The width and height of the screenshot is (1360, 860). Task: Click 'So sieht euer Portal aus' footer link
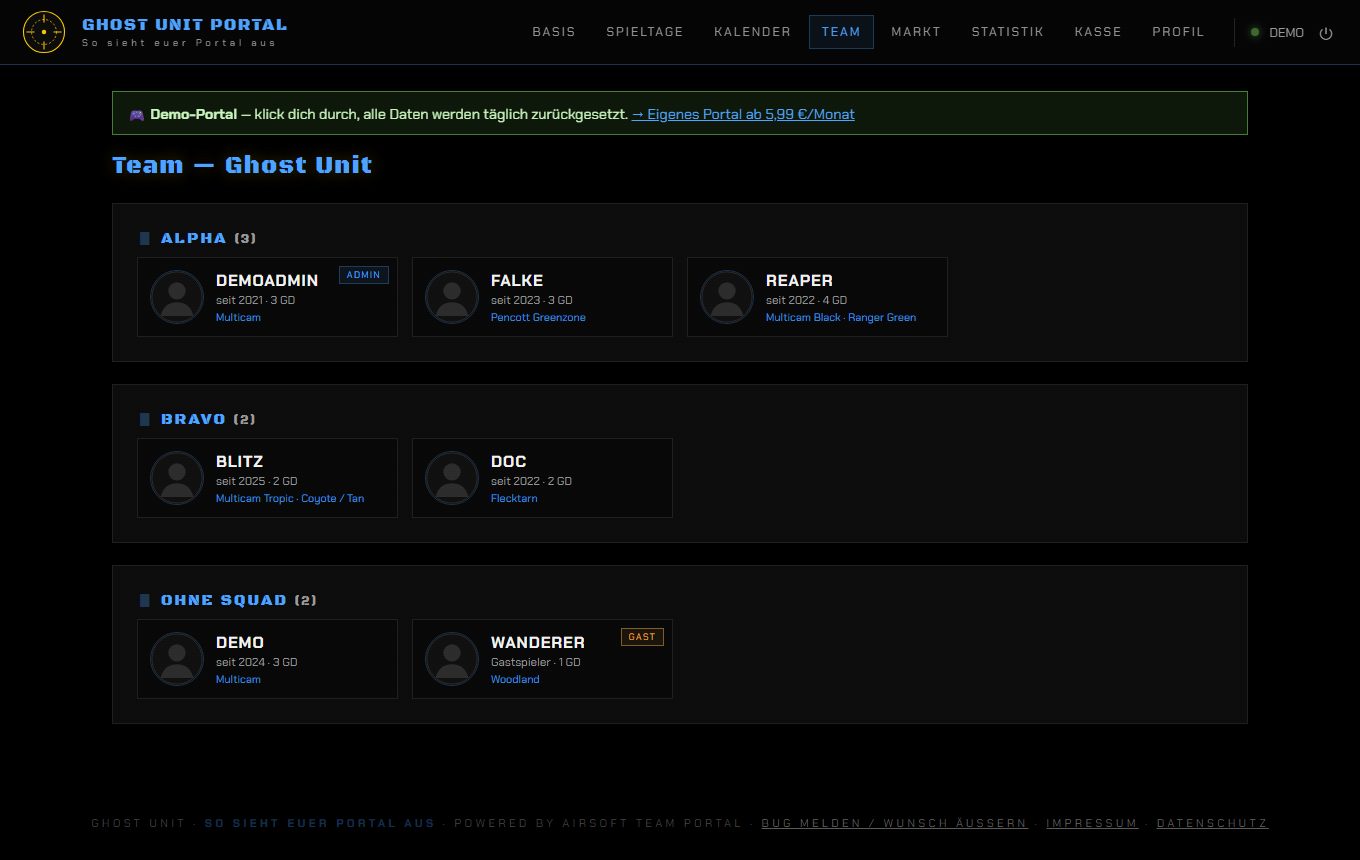tap(320, 823)
